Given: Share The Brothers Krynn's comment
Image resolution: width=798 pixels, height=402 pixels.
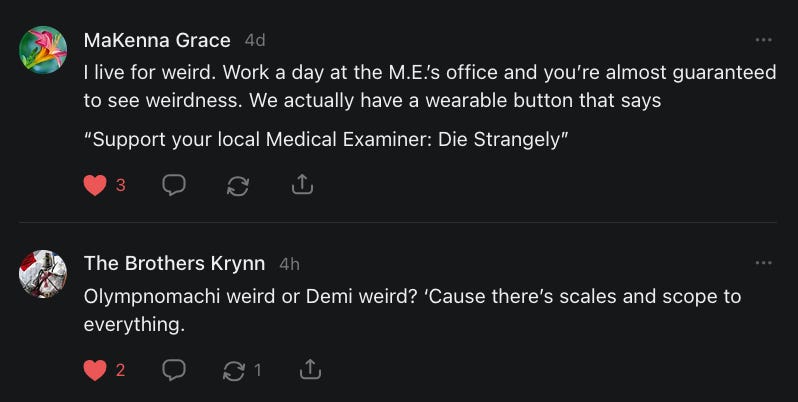Looking at the screenshot, I should point(310,370).
